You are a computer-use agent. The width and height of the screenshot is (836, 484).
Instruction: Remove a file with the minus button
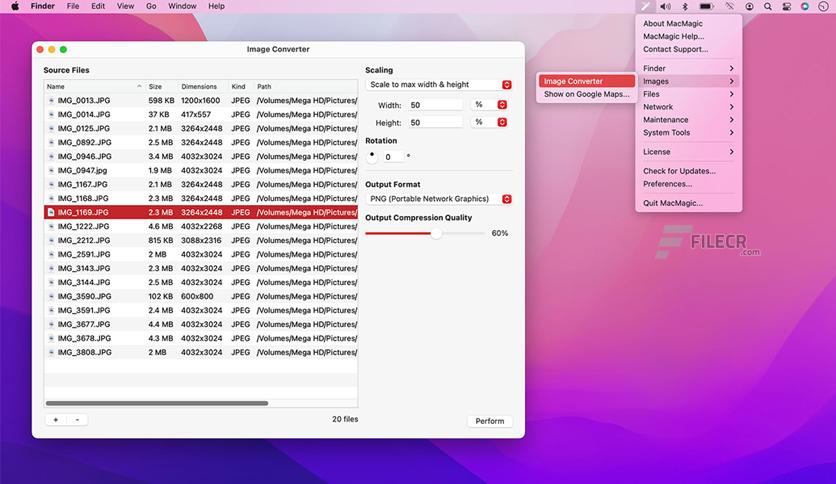[x=77, y=420]
